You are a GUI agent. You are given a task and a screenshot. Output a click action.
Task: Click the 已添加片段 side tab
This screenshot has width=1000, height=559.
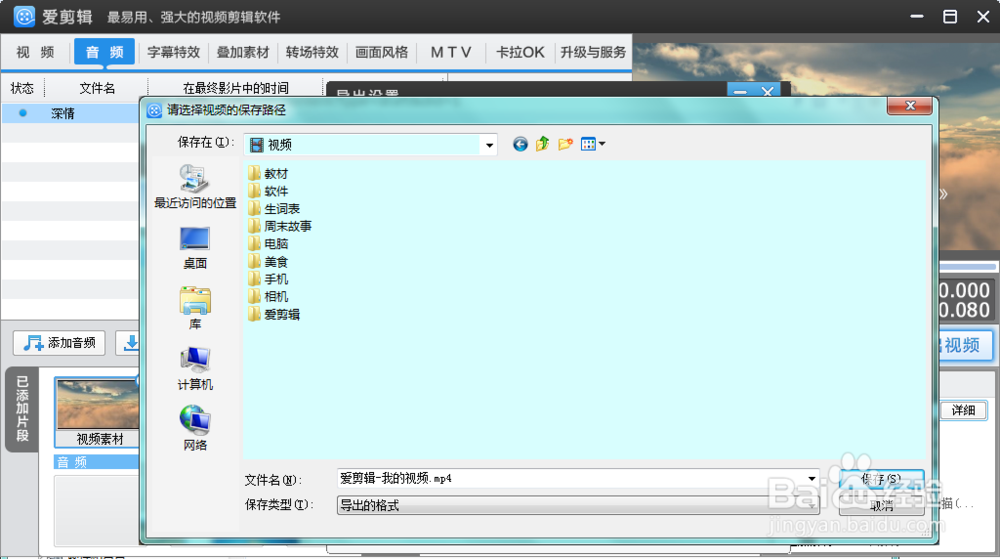pos(22,409)
